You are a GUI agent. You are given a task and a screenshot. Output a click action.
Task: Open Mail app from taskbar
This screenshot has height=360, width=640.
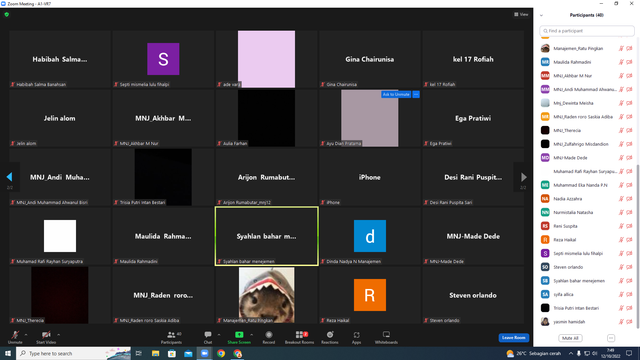click(188, 353)
